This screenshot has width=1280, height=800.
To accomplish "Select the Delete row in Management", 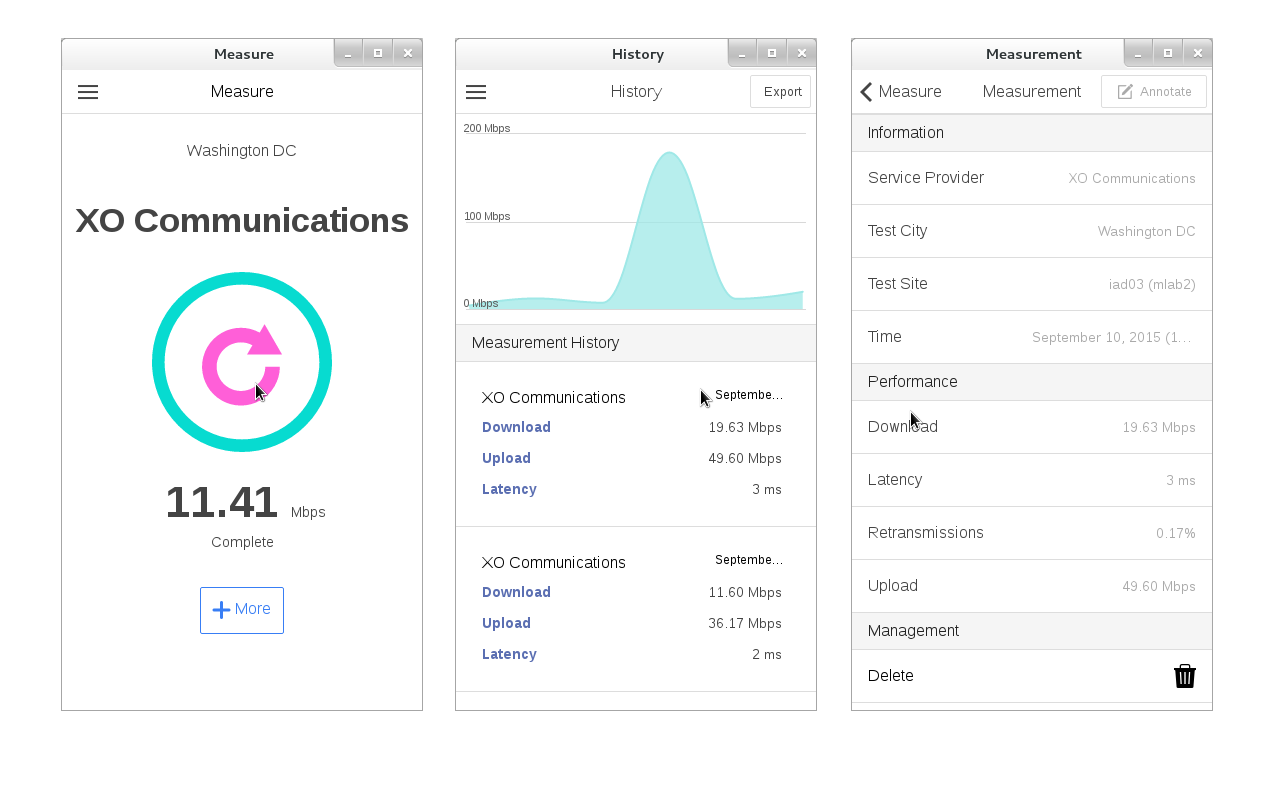I will click(x=1032, y=676).
